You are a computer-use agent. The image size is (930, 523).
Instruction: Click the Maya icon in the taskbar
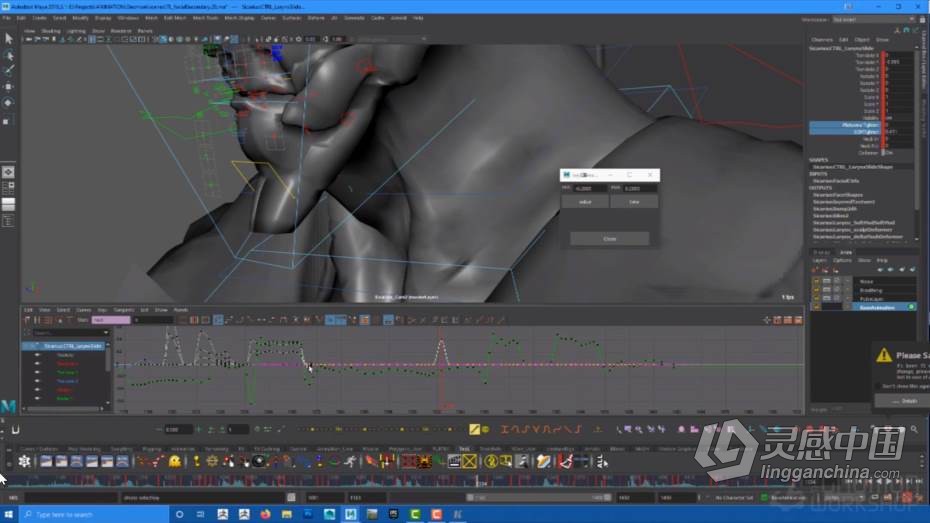click(x=351, y=514)
